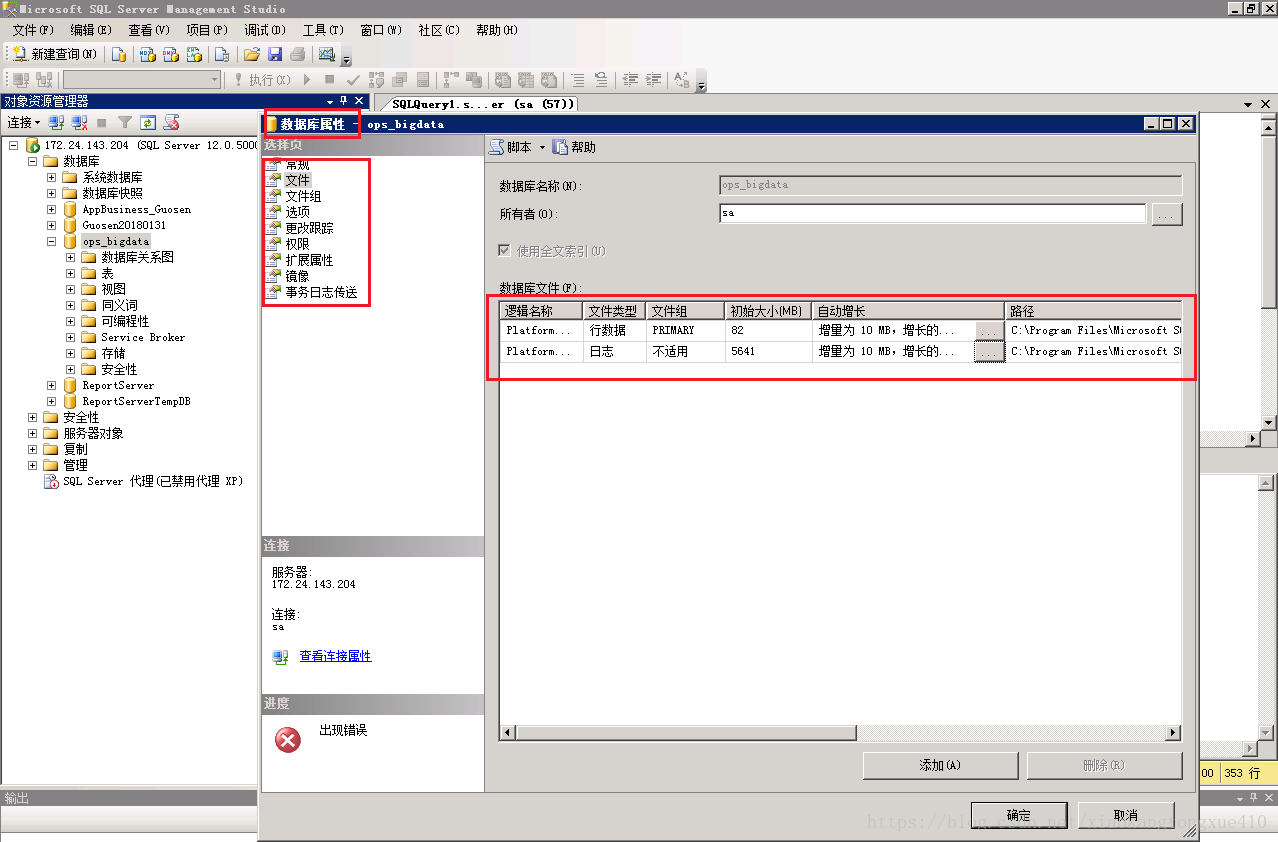Open the 连接 dropdown in Object Explorer
The height and width of the screenshot is (842, 1278).
24,122
